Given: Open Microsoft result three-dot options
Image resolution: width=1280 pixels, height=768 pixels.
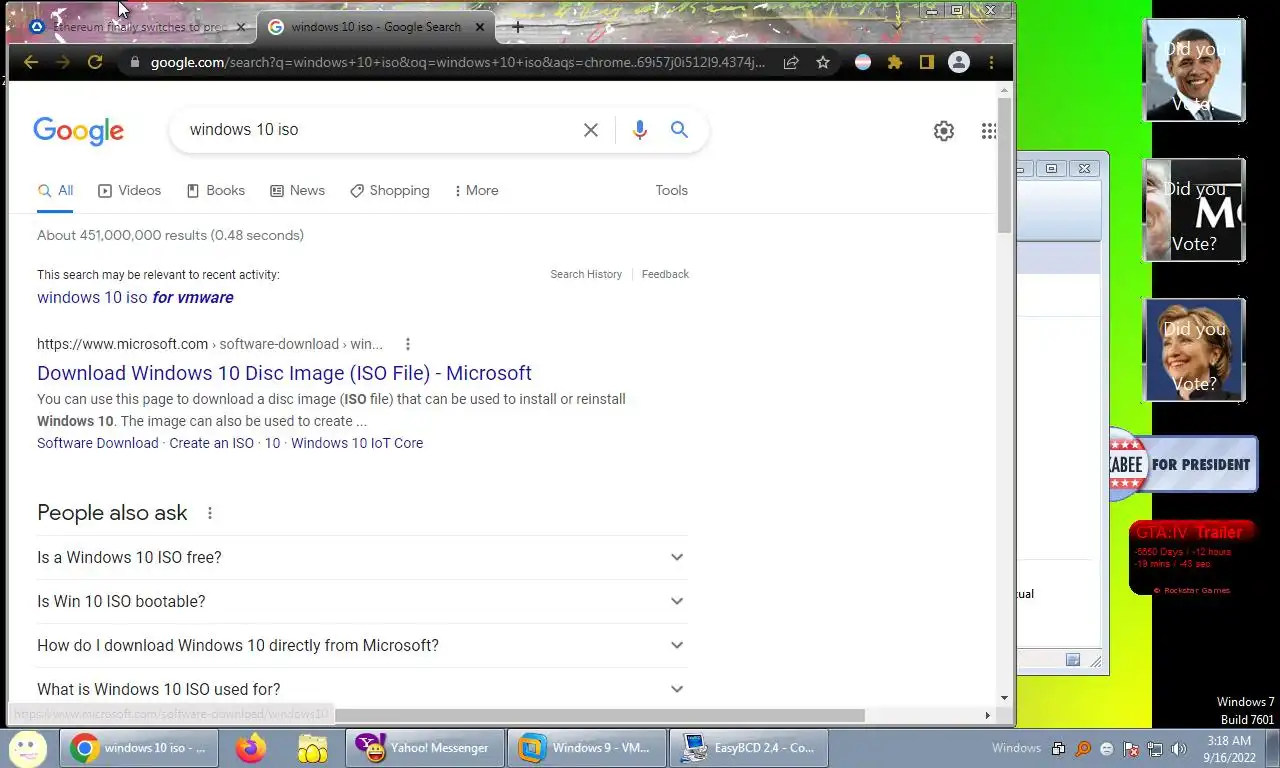Looking at the screenshot, I should [x=407, y=344].
